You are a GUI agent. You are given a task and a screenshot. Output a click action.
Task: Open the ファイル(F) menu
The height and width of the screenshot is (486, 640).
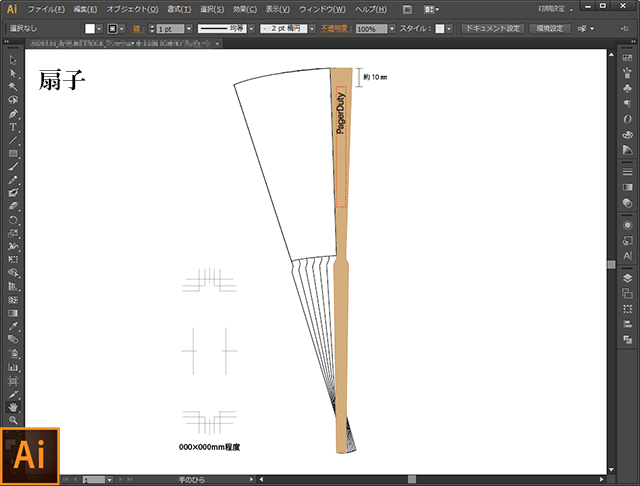[47, 9]
